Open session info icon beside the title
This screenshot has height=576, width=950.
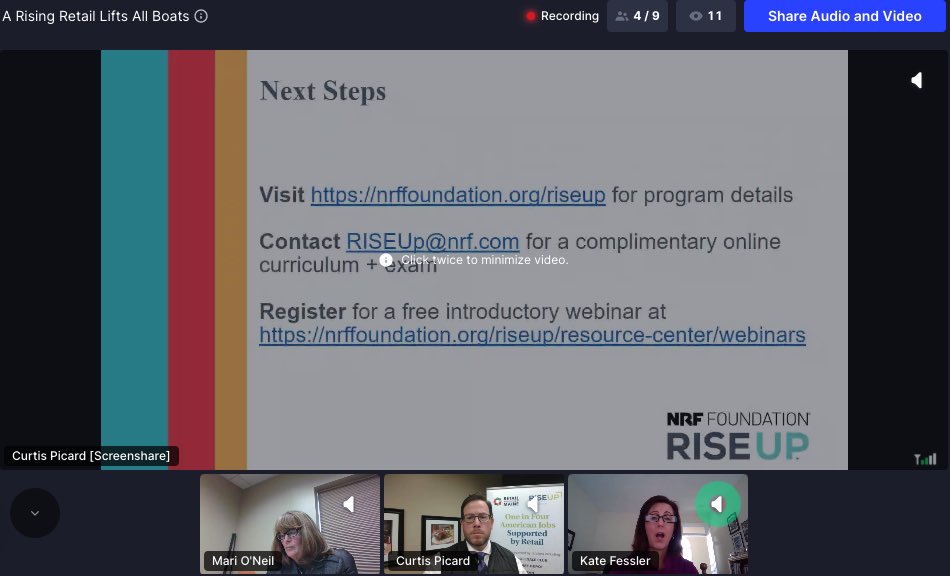(x=201, y=16)
